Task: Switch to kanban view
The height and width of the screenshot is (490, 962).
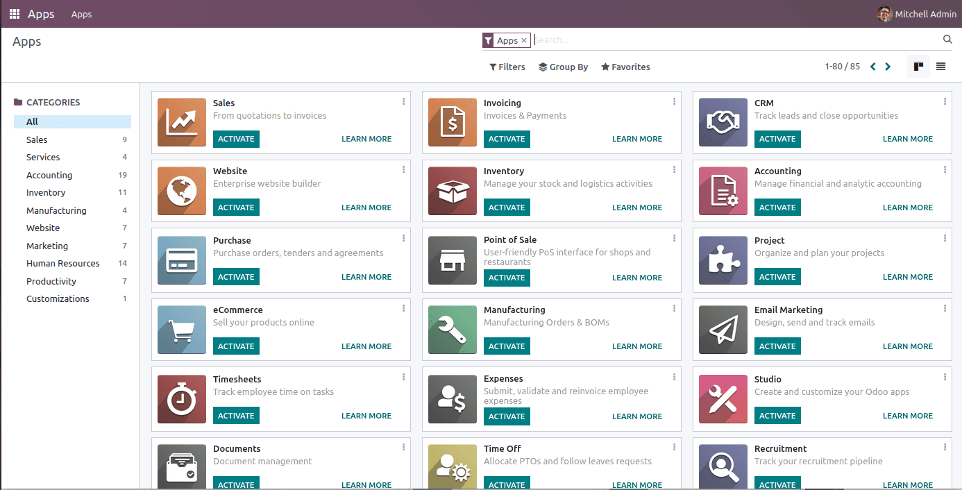Action: tap(918, 67)
